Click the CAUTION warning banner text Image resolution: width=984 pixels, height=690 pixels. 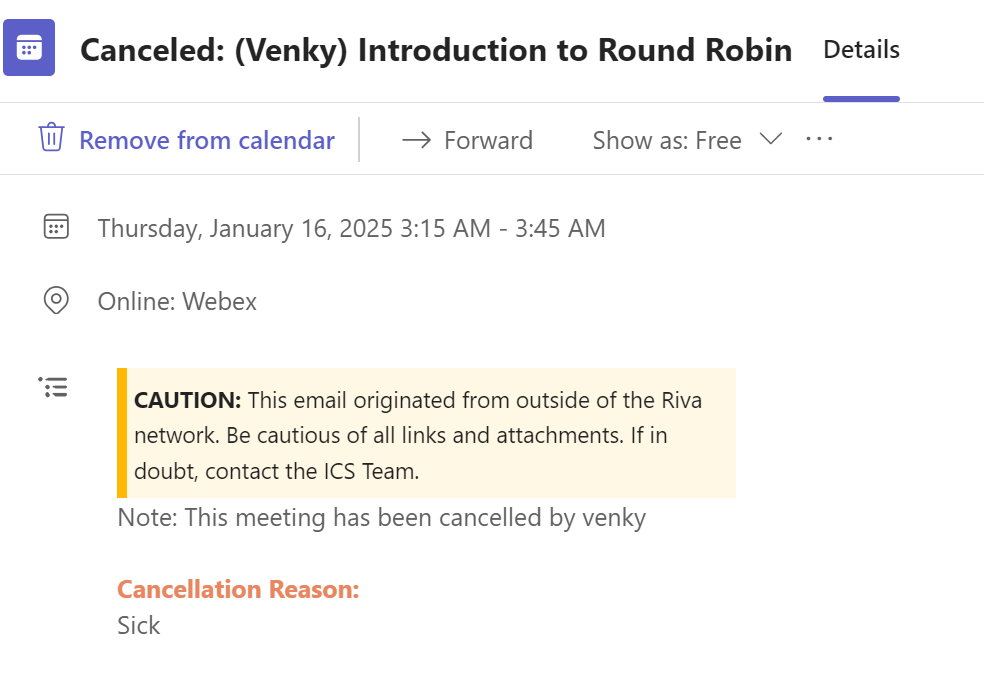418,436
